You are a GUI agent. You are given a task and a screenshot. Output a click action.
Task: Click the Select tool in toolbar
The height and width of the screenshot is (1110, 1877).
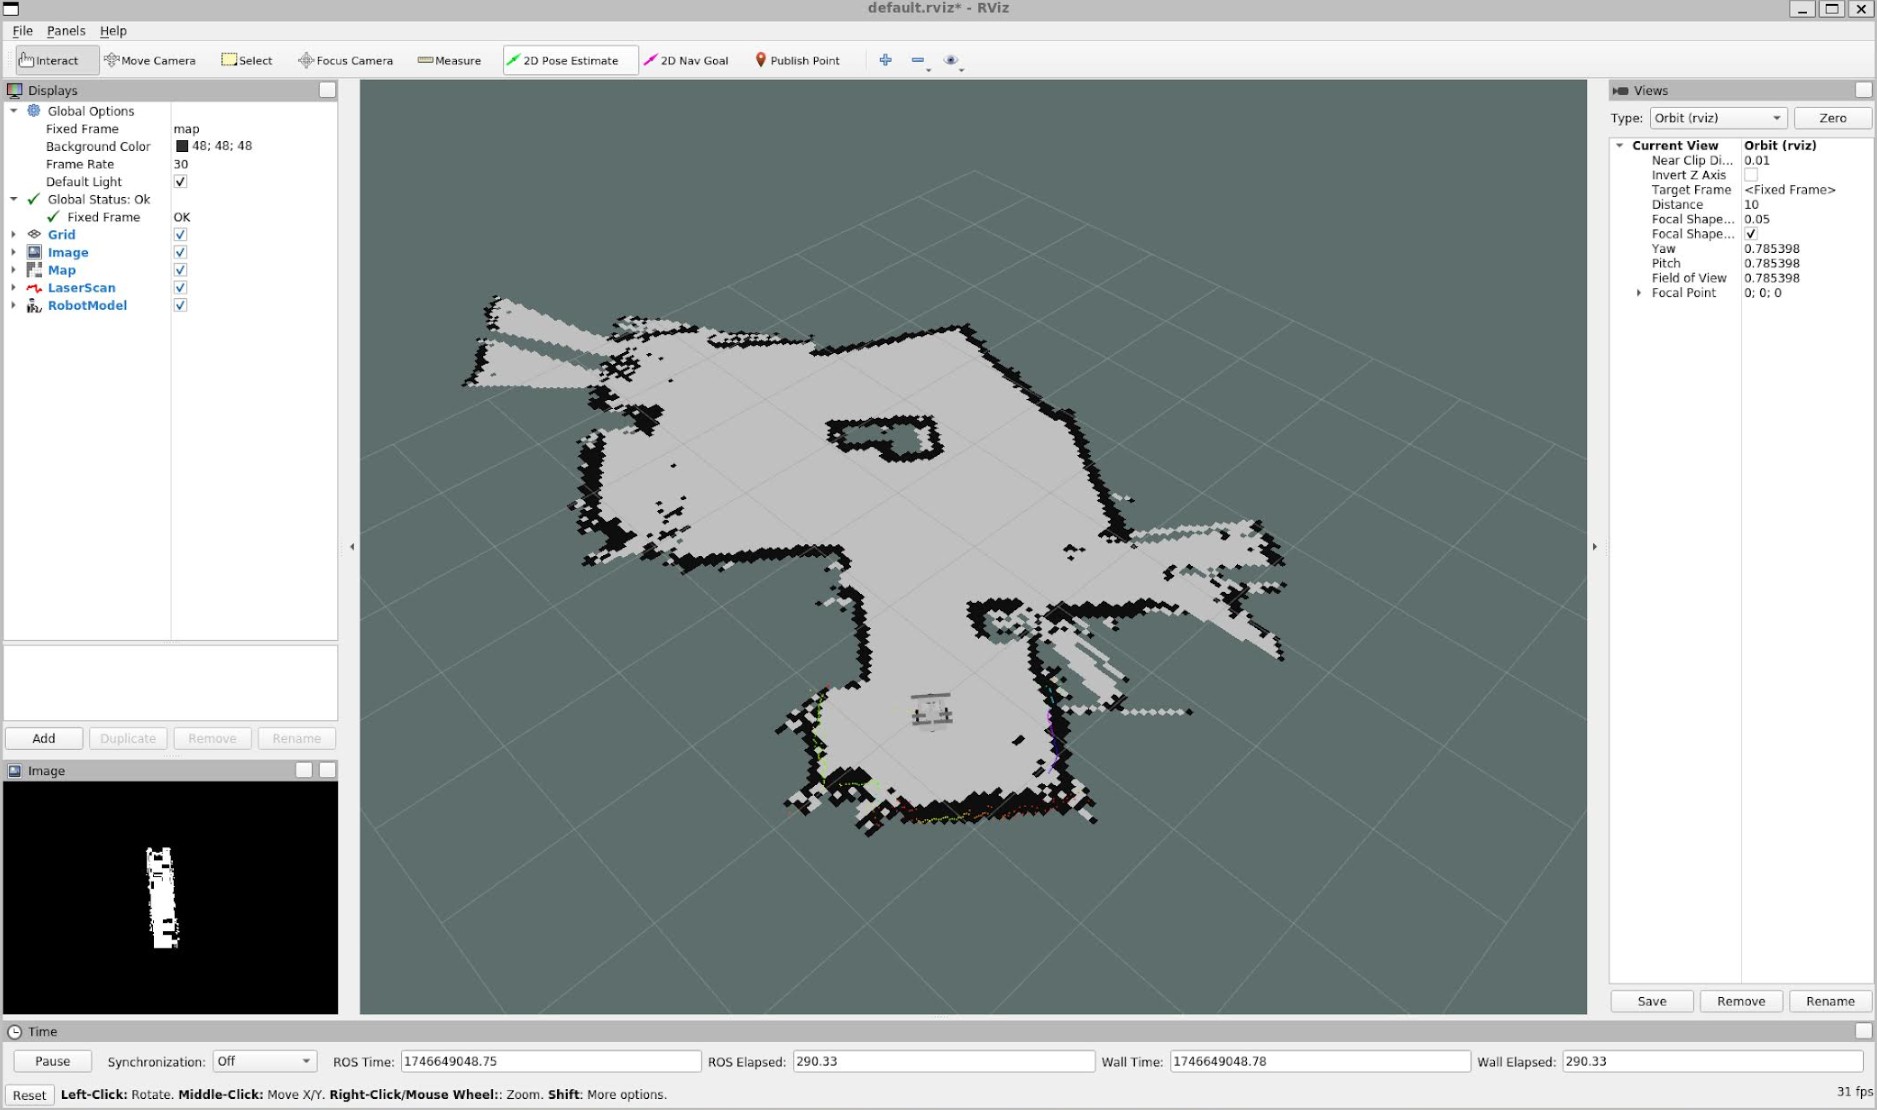point(246,60)
